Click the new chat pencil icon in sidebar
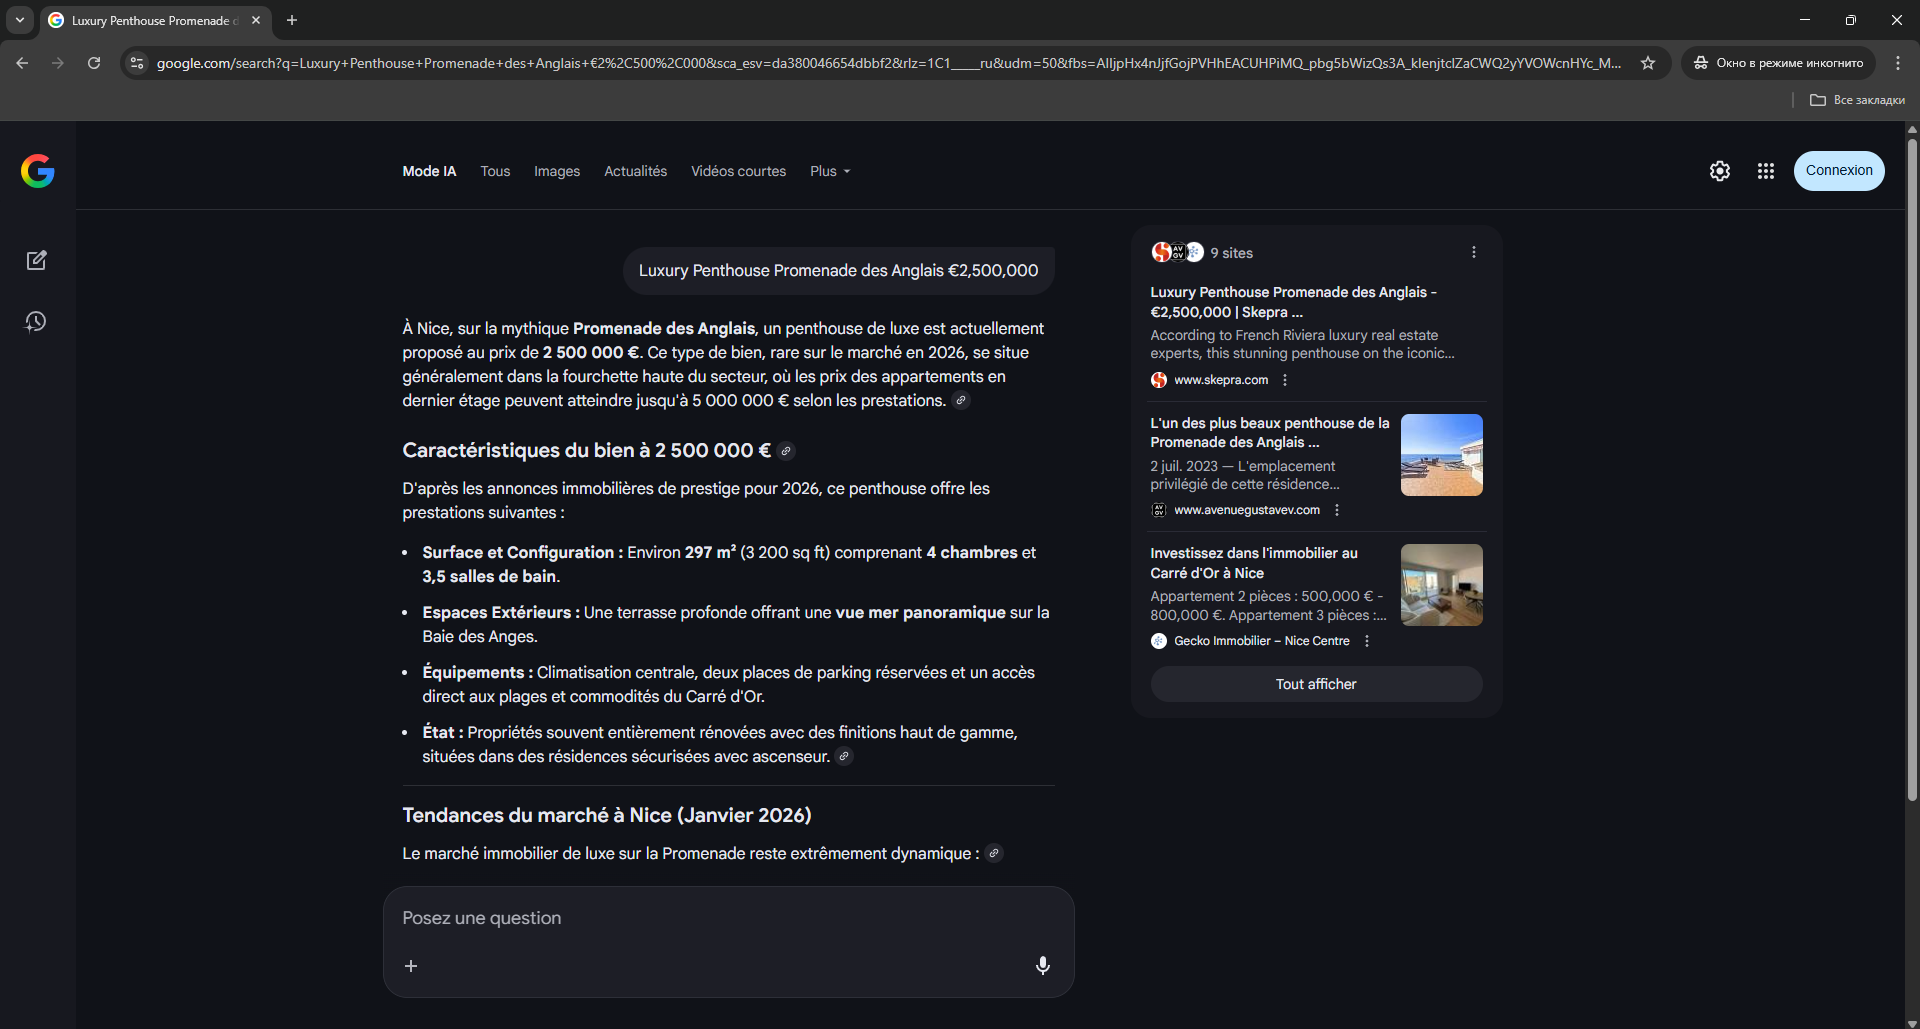 pos(37,260)
